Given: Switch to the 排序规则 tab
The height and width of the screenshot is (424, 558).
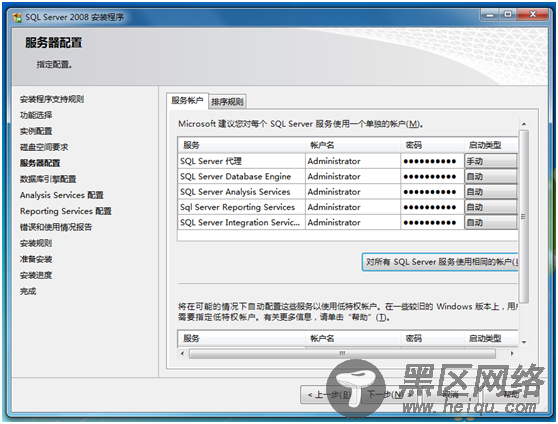Looking at the screenshot, I should pos(227,102).
